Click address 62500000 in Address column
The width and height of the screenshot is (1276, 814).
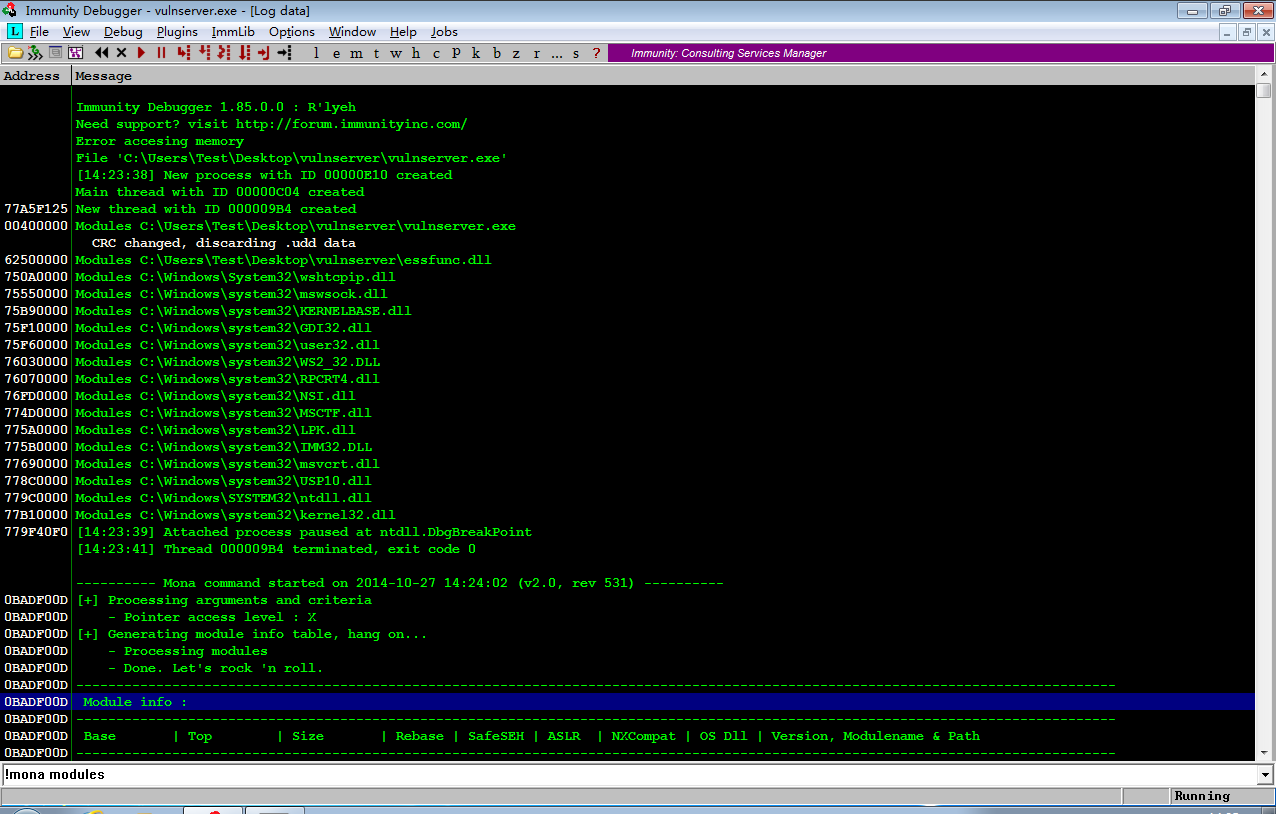click(x=36, y=260)
